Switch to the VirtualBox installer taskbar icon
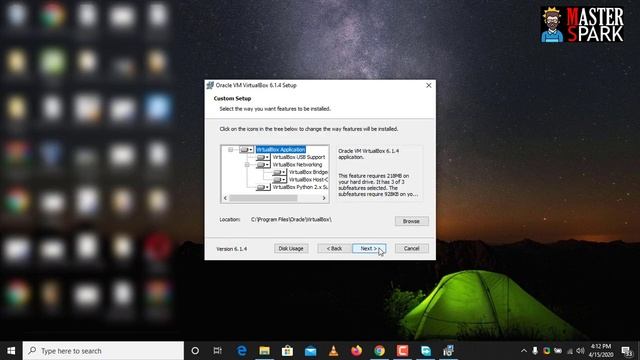This screenshot has height=360, width=640. 449,351
